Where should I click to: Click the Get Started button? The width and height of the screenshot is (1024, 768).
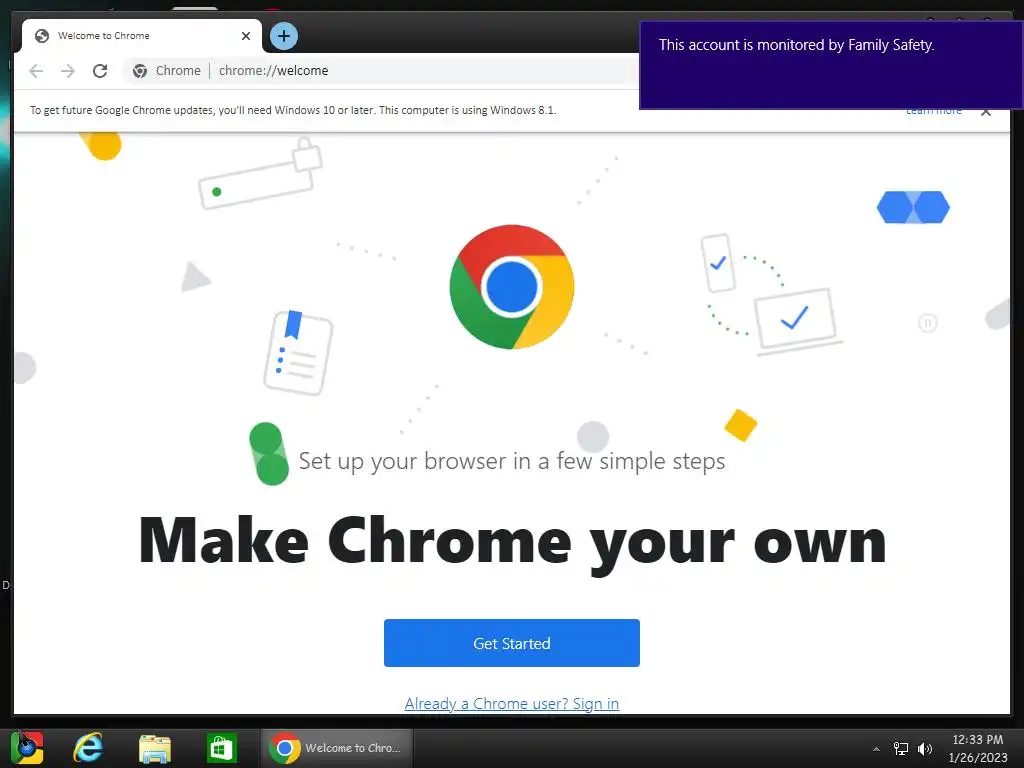point(511,643)
